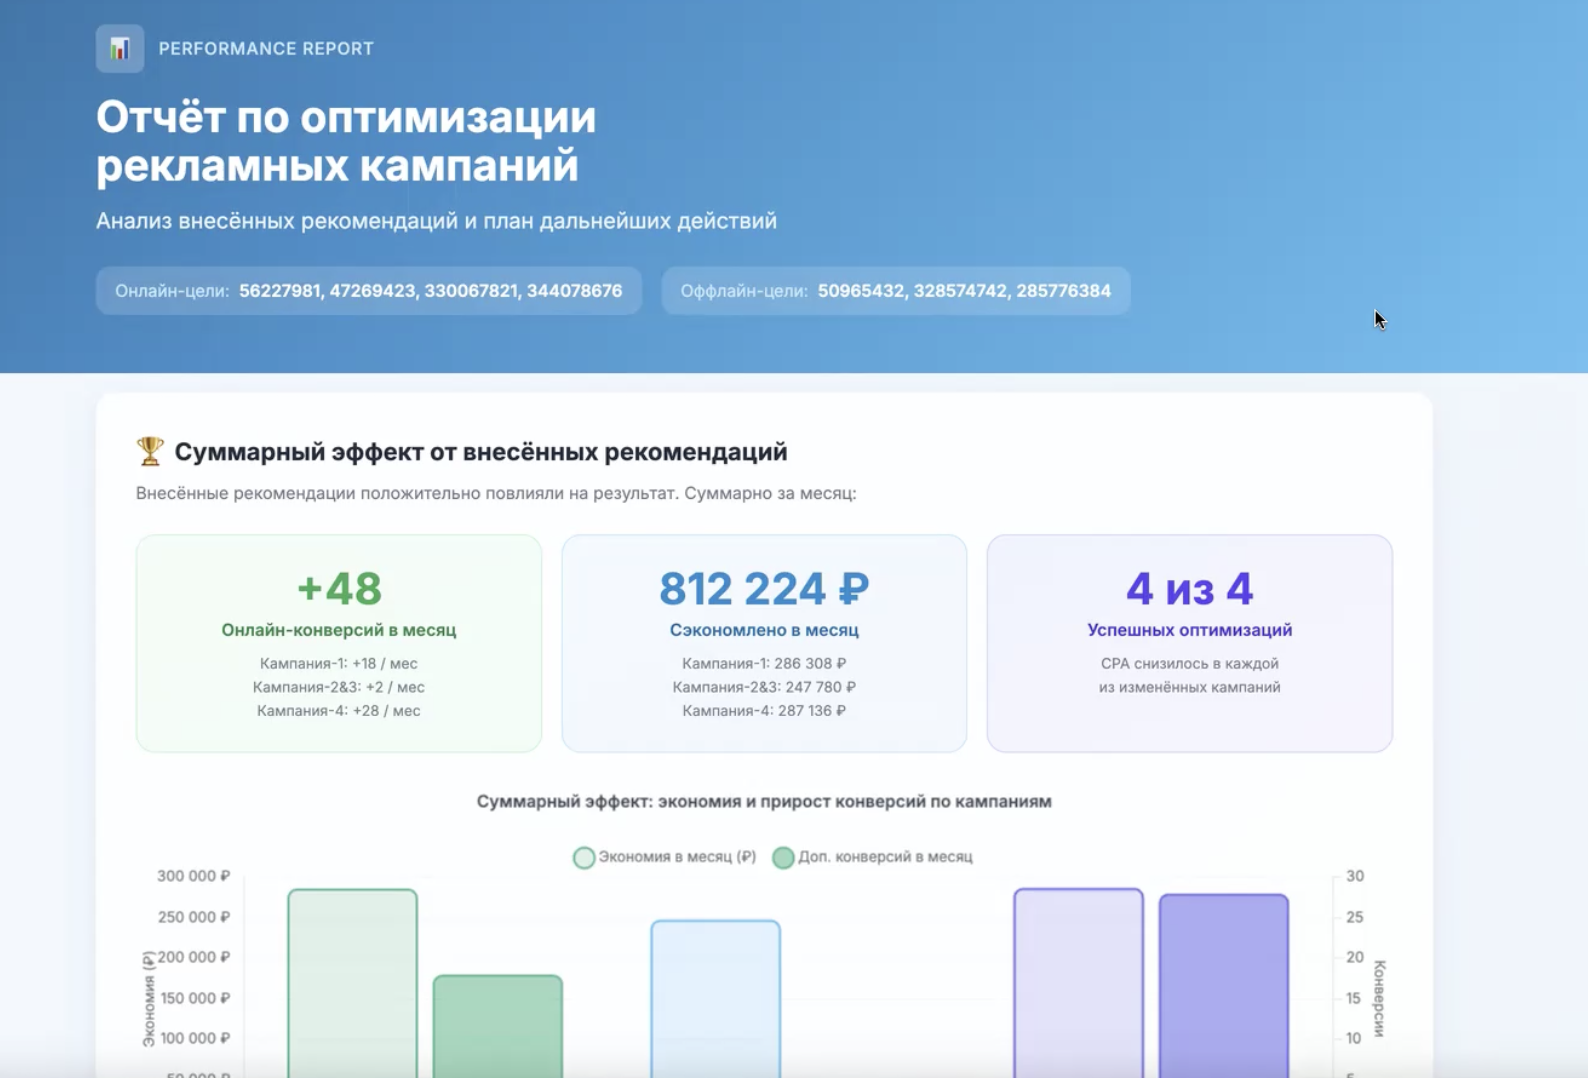This screenshot has width=1588, height=1078.
Task: Click the title 'Отчёт по оптимизации рекламных кампаний'
Action: point(346,141)
